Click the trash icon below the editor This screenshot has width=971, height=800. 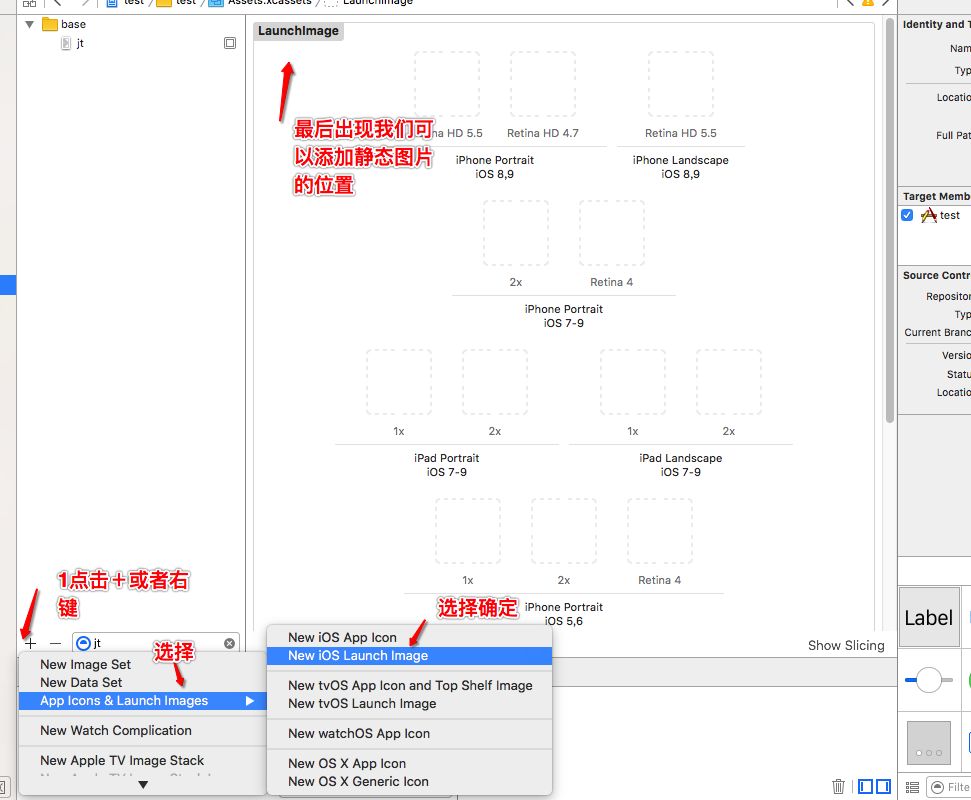pos(838,786)
